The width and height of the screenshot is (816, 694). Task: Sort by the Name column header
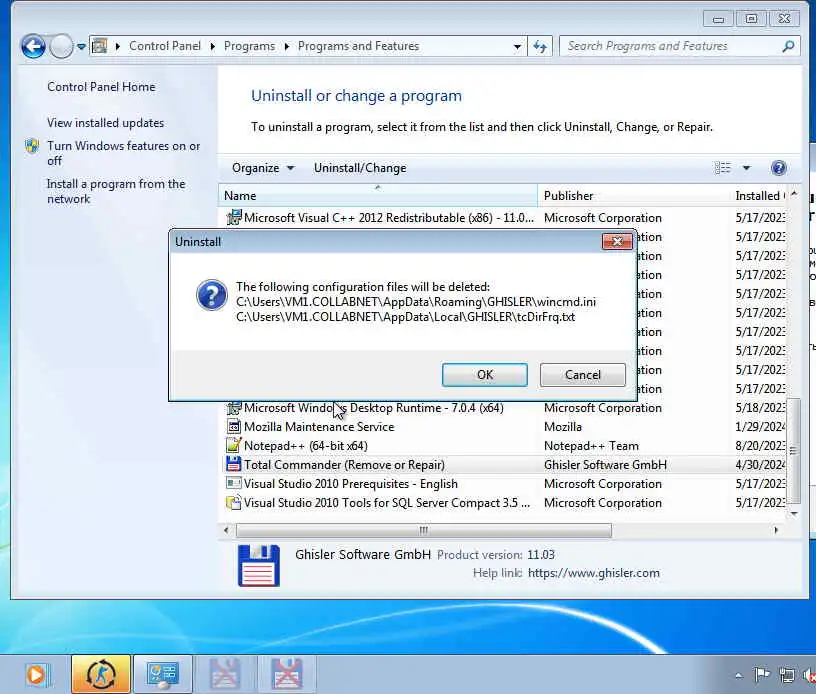click(x=378, y=196)
